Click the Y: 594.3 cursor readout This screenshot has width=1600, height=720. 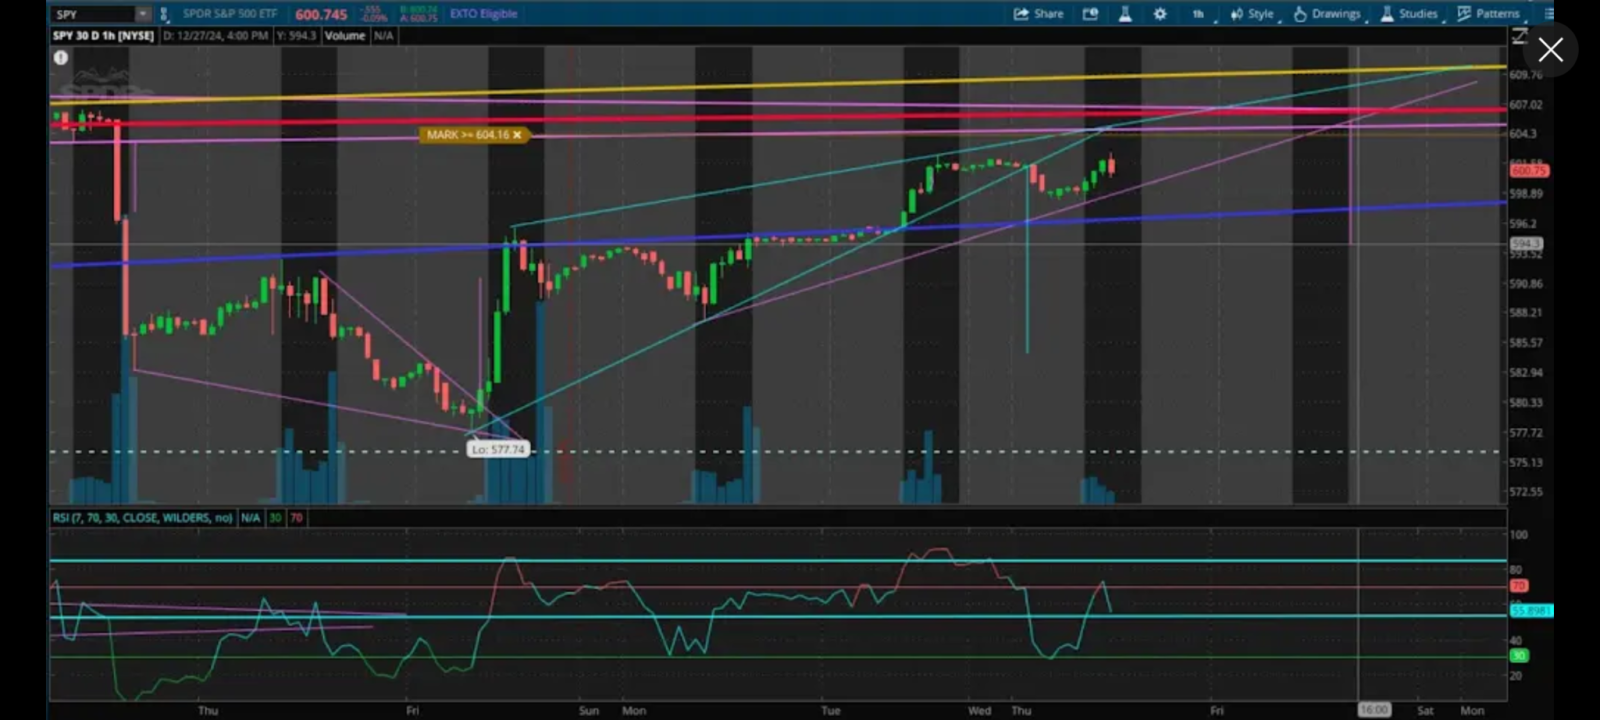click(295, 36)
